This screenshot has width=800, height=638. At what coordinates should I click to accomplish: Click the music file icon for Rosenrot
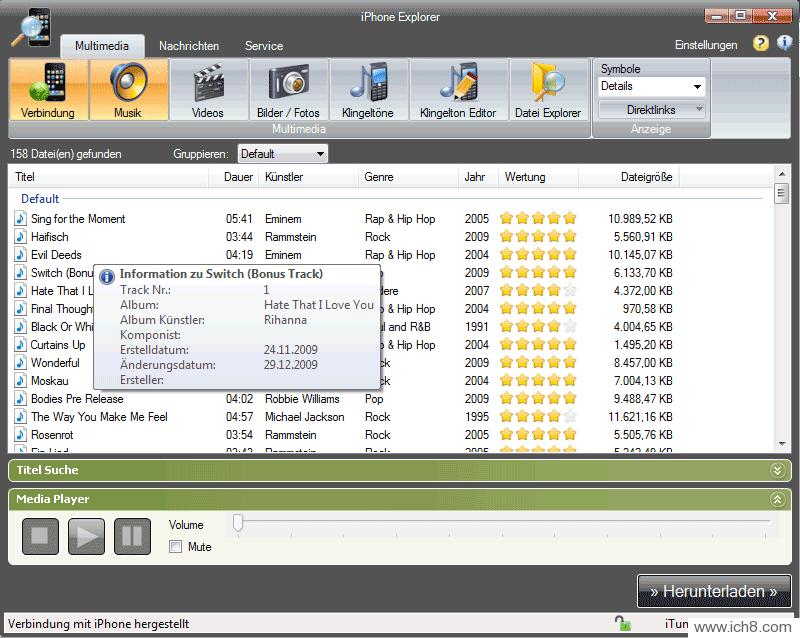click(20, 435)
